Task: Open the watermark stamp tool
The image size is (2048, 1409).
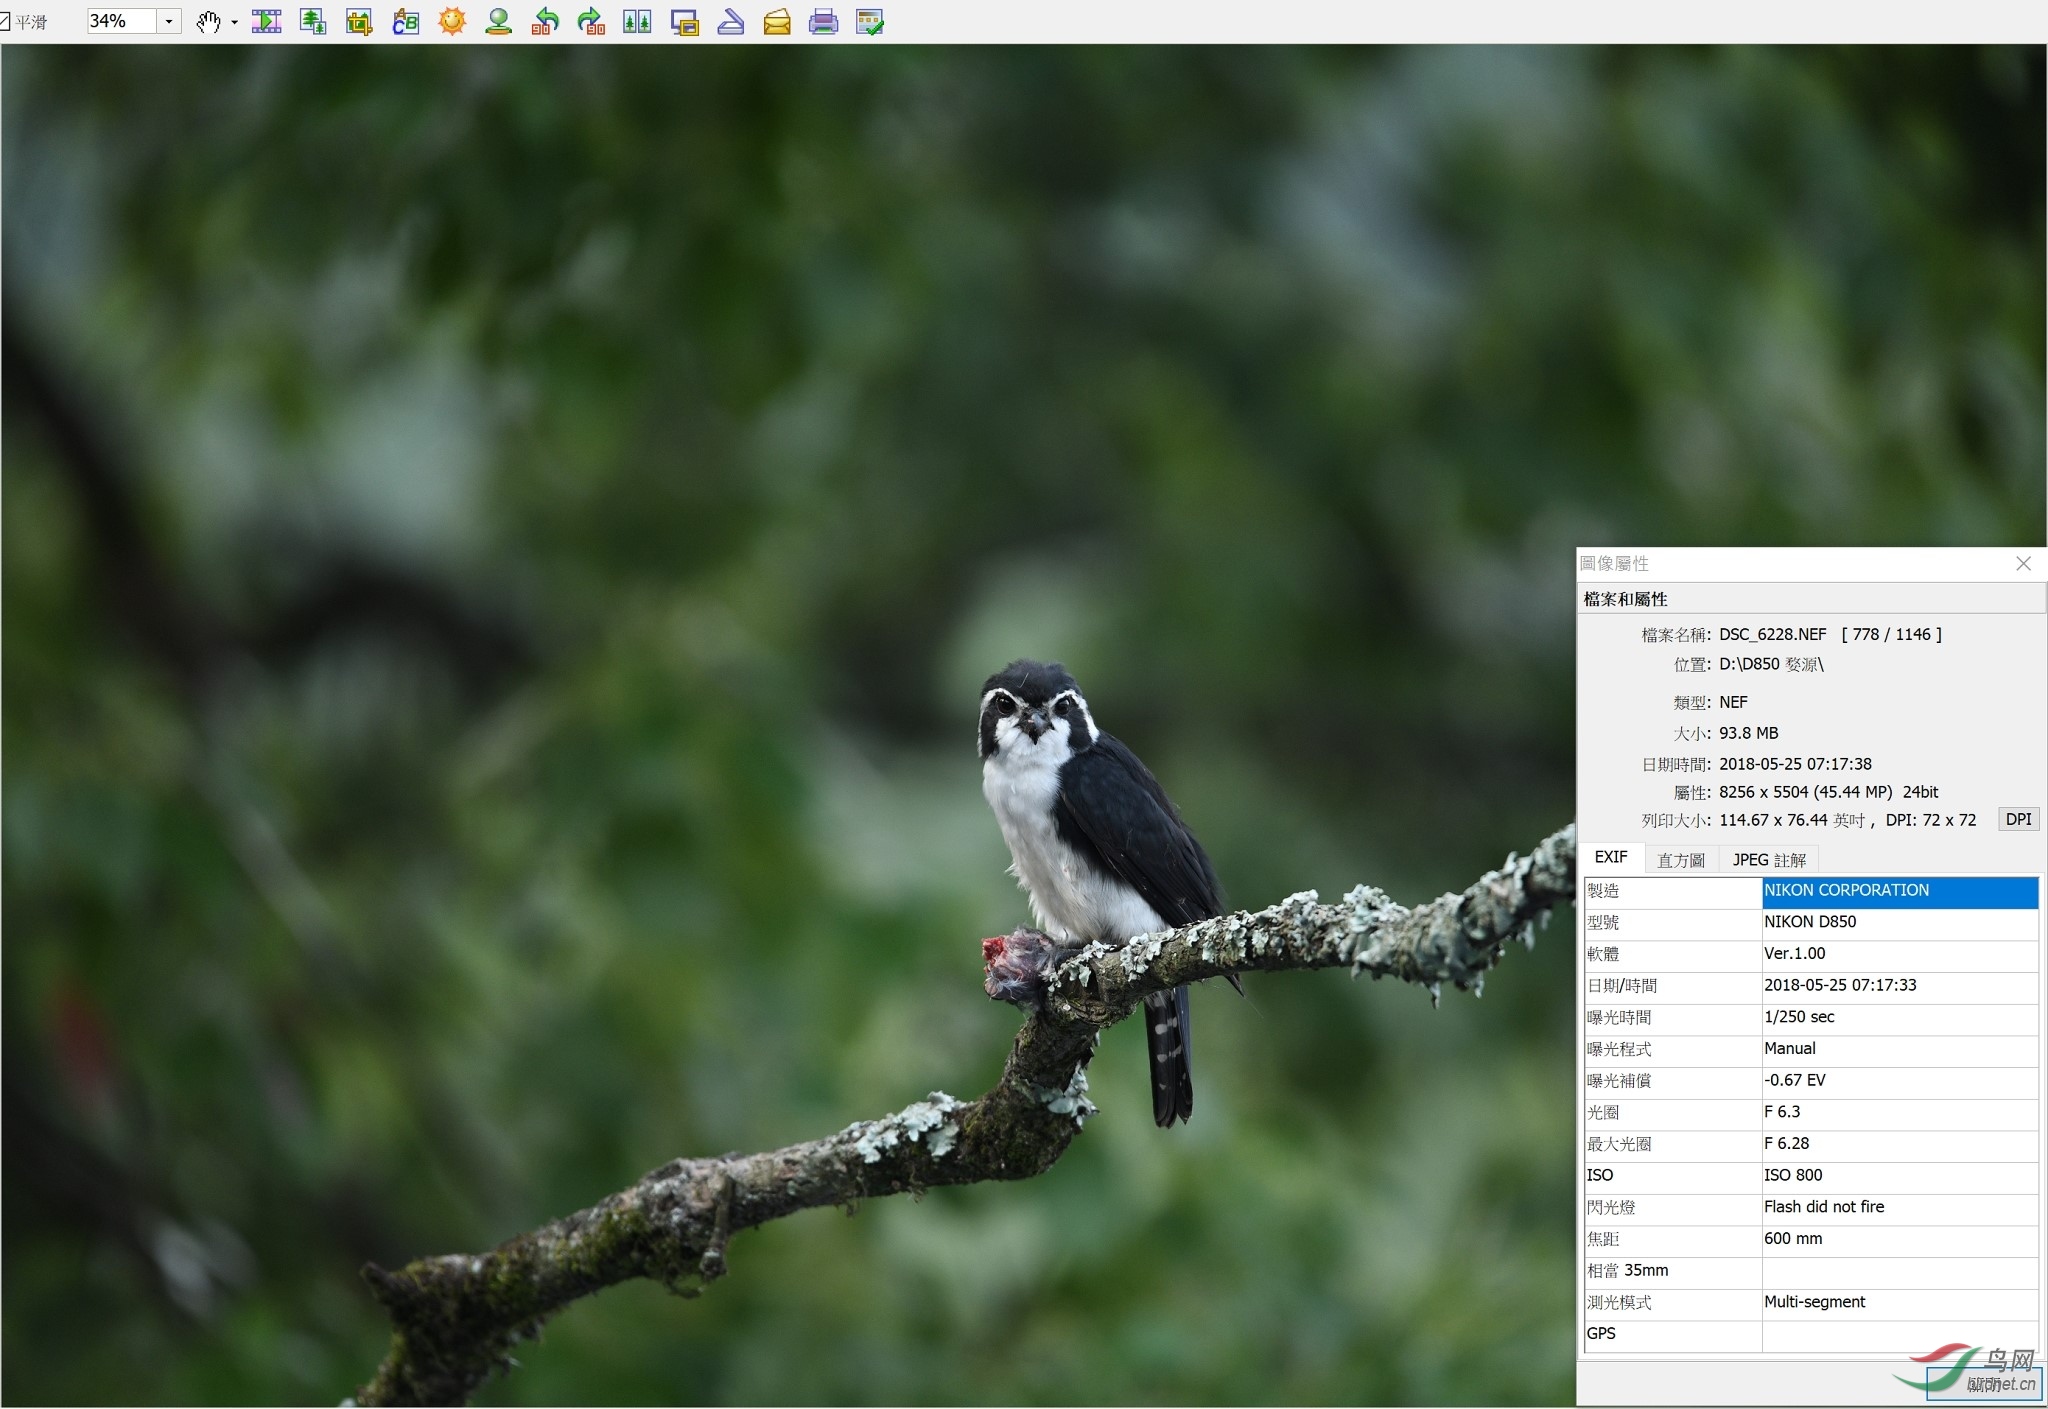Action: pos(498,21)
